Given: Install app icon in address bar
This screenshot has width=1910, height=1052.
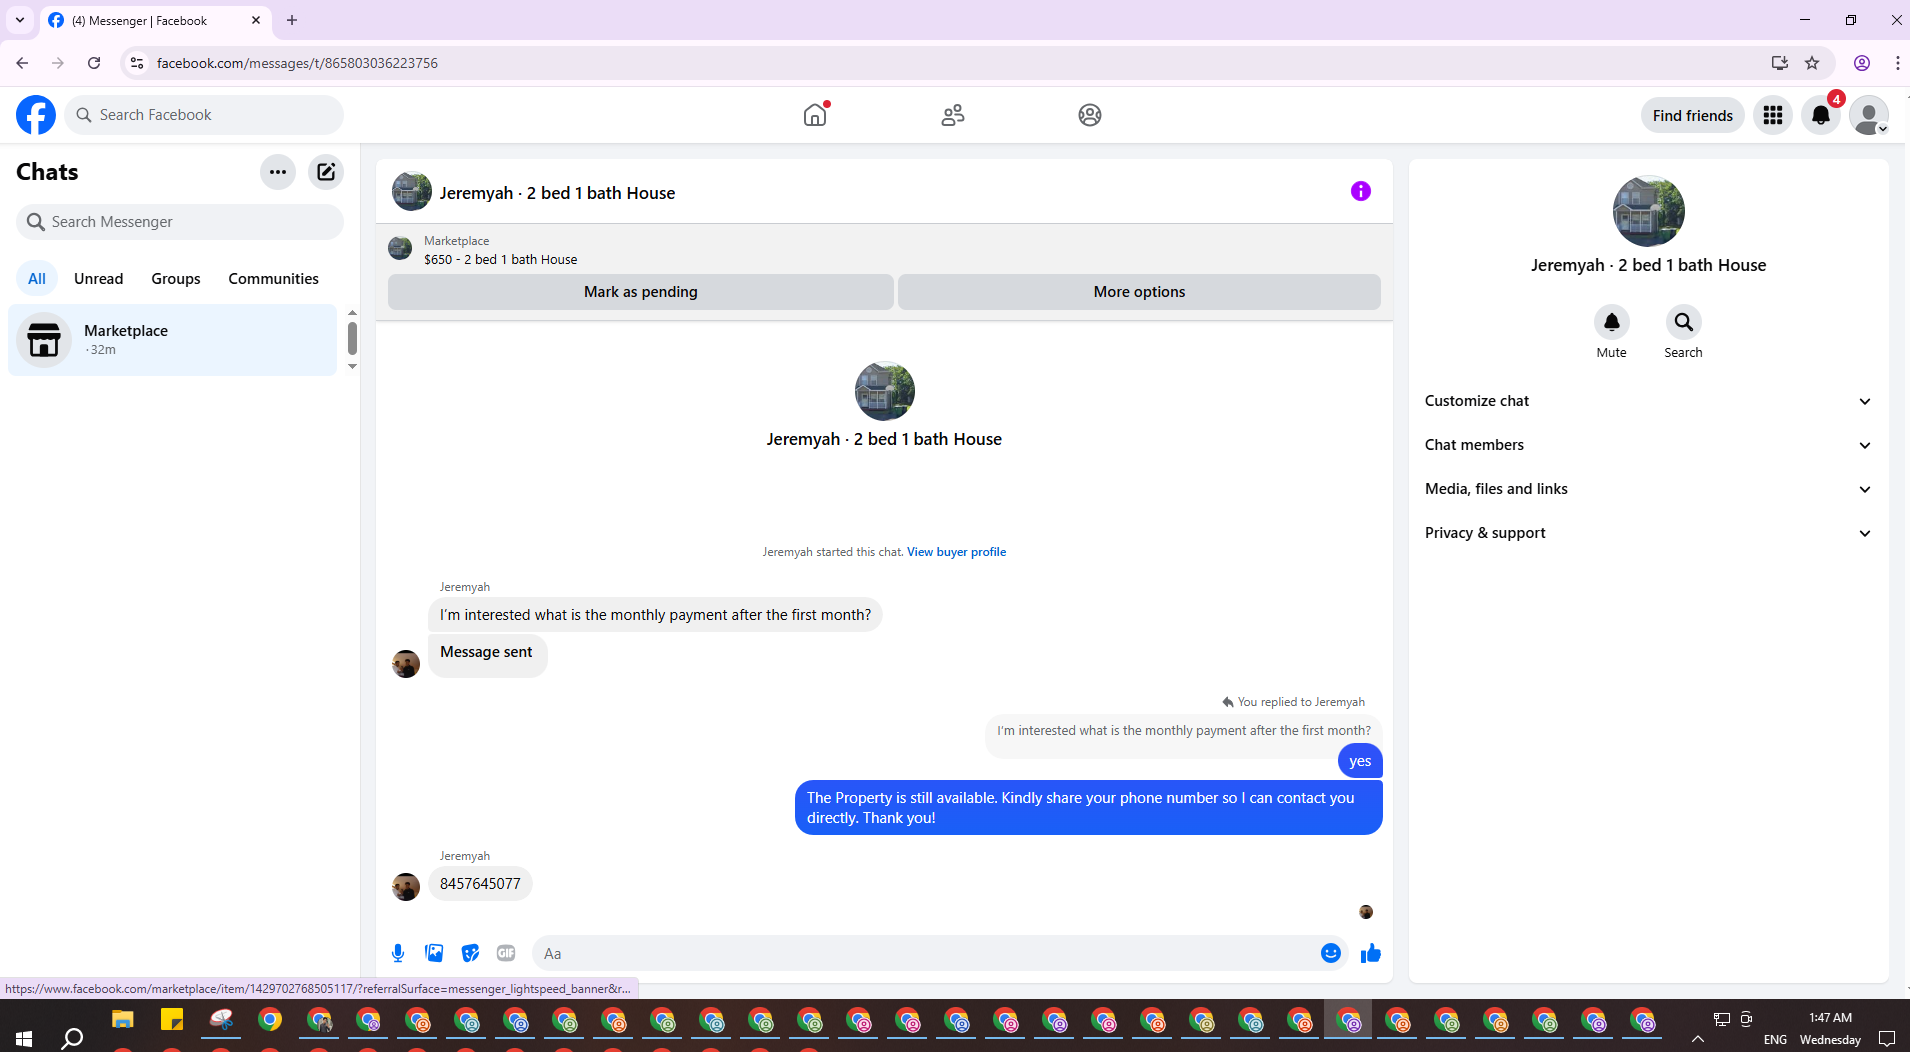Looking at the screenshot, I should pos(1779,63).
